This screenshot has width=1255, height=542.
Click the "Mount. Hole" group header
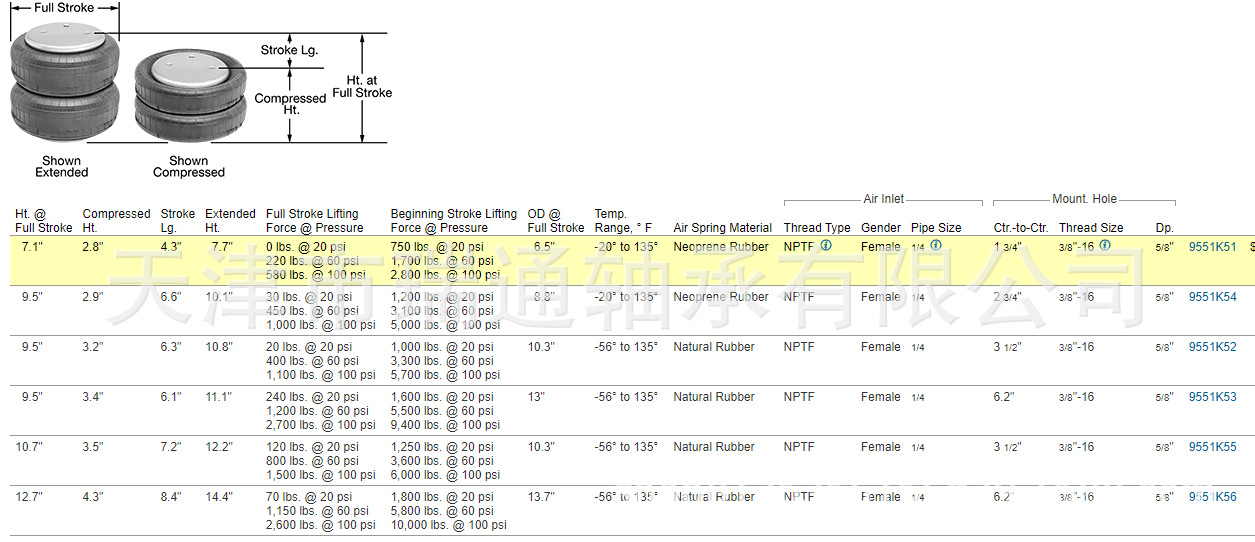point(1084,199)
